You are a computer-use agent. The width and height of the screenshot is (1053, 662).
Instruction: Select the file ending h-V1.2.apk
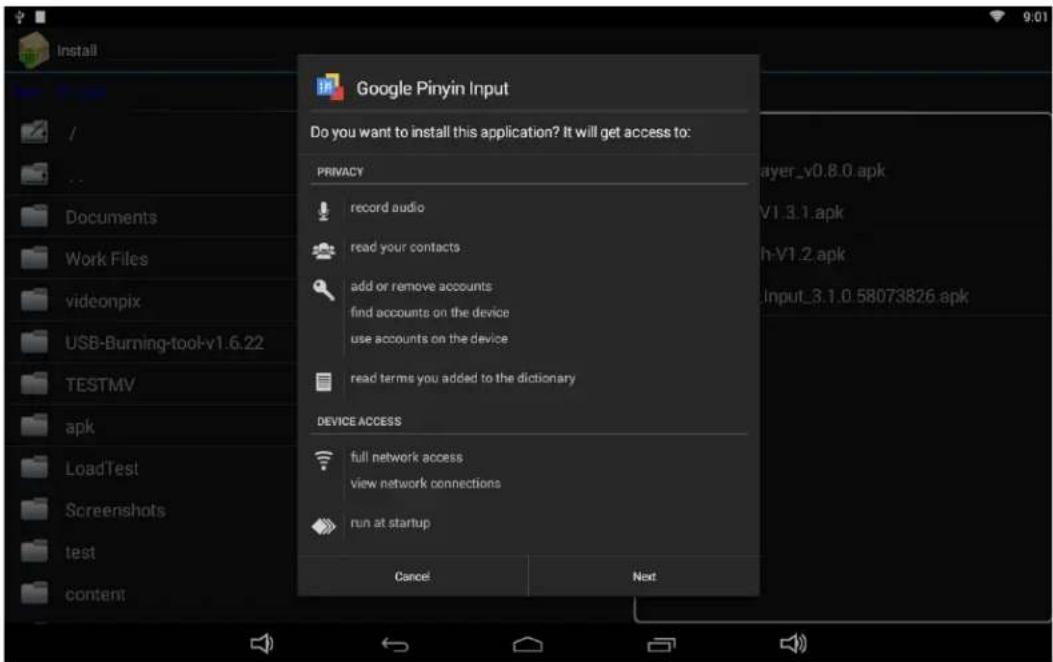tap(803, 254)
